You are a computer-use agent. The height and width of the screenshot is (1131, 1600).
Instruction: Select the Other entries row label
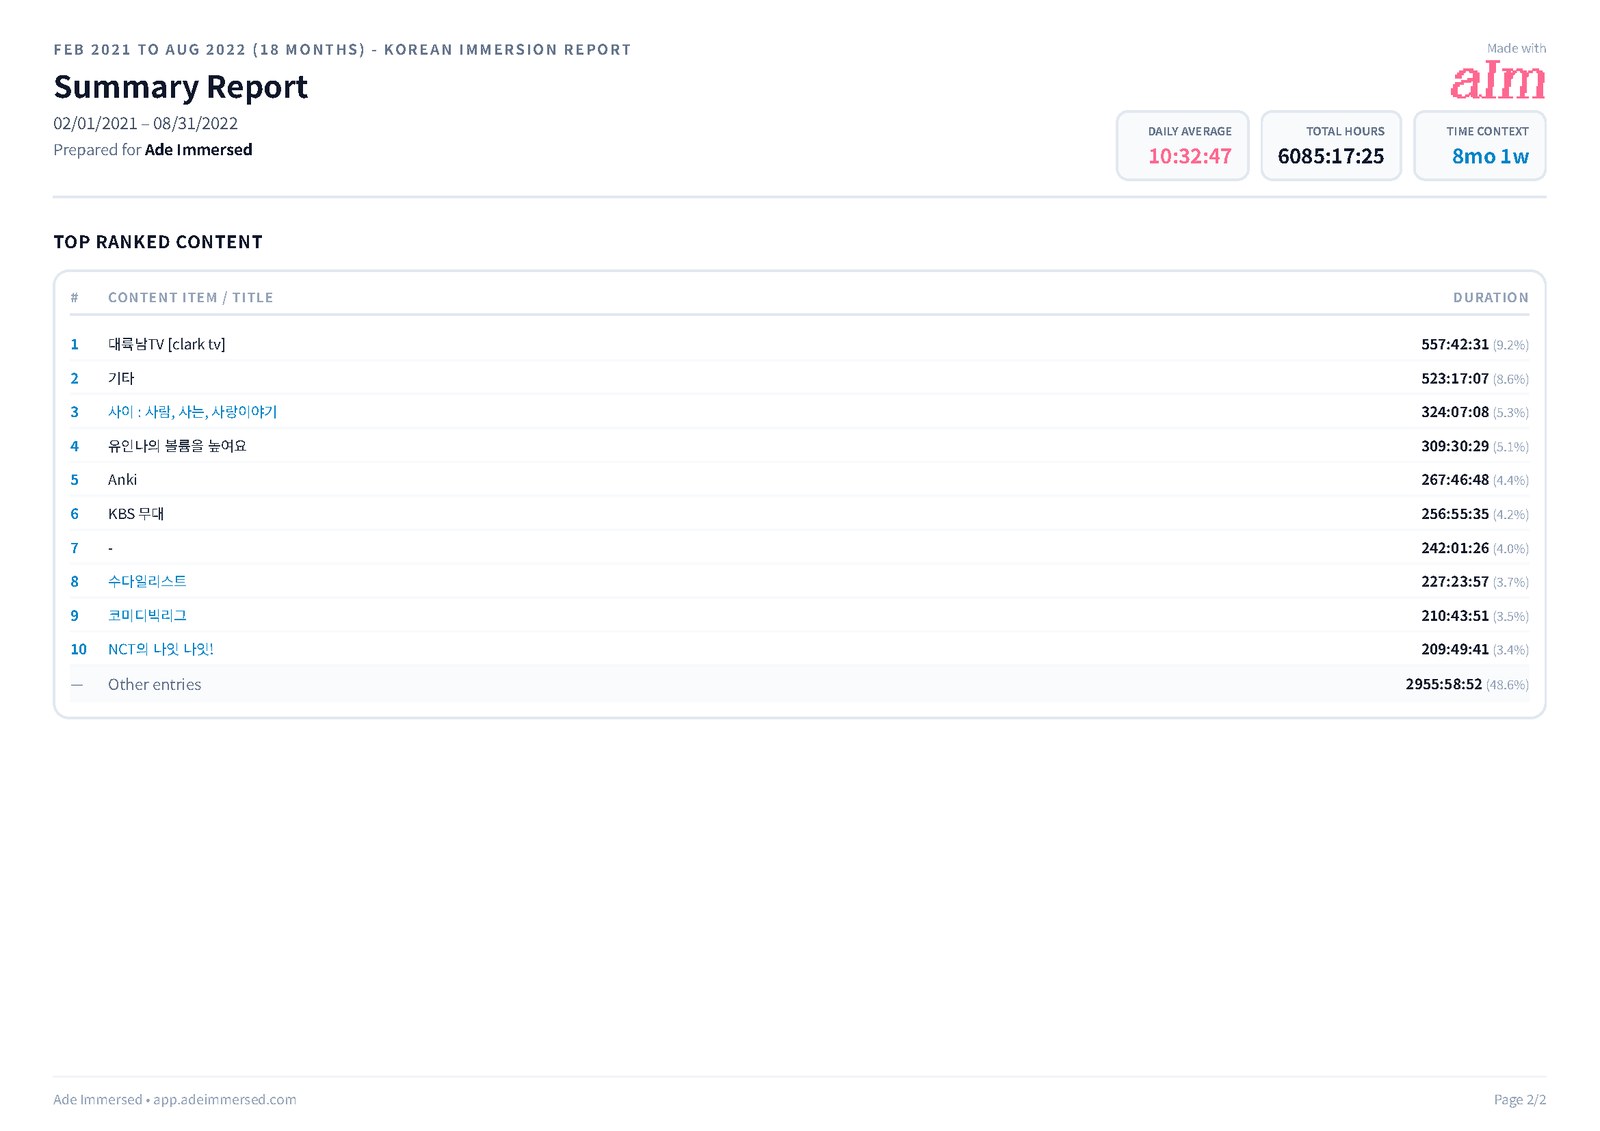click(x=154, y=684)
